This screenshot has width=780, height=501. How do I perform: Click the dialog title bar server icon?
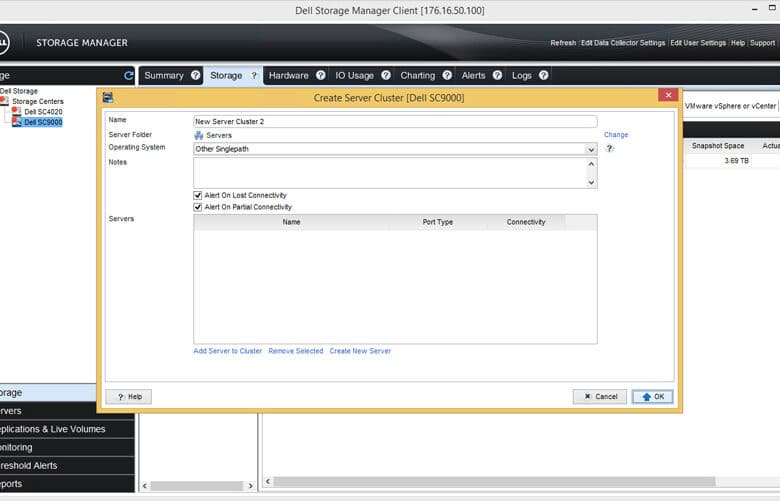click(x=107, y=98)
